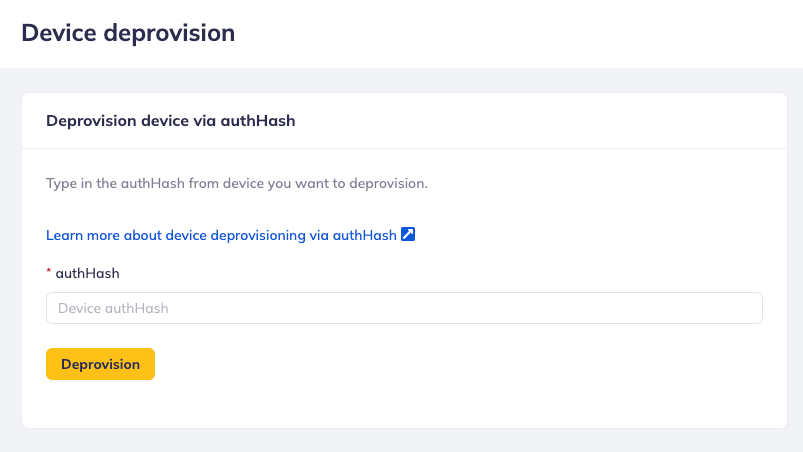Click the word 'deprovision' ending the description sentence

[388, 184]
